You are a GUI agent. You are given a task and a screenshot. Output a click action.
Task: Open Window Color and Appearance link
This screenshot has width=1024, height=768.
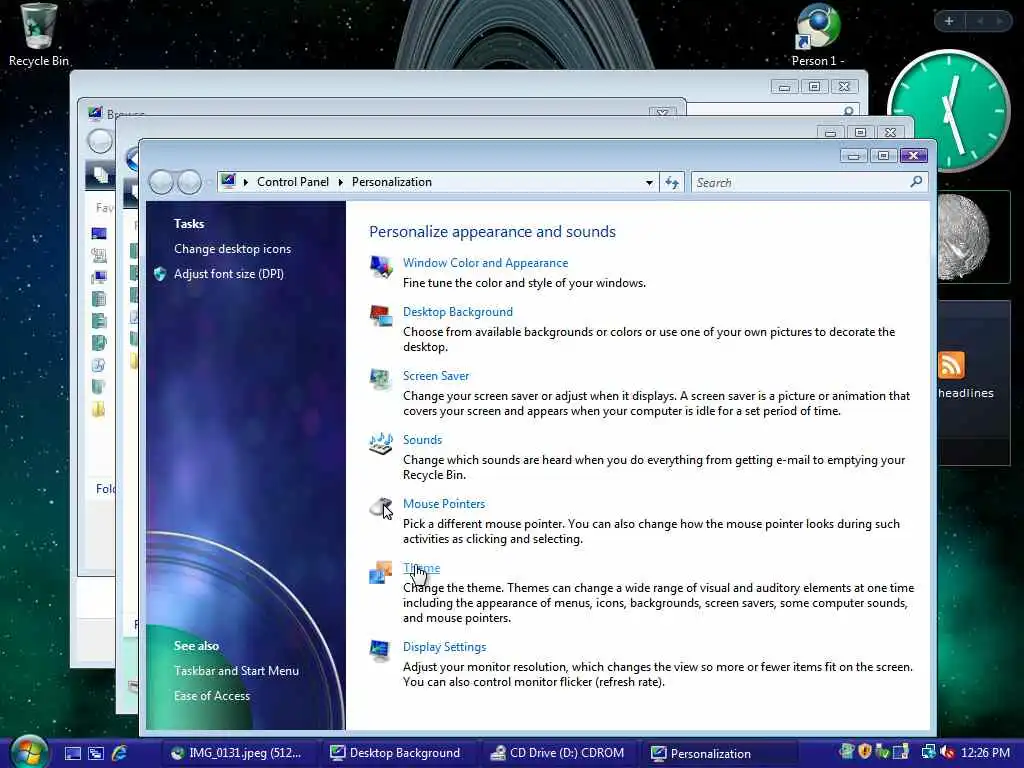tap(485, 263)
